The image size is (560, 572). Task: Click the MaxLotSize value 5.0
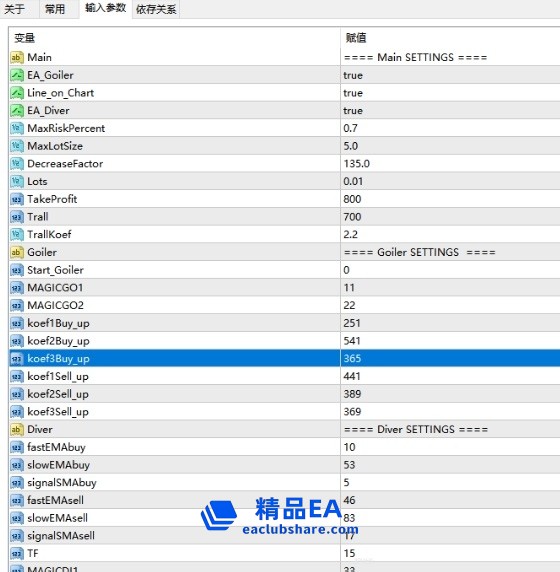[x=350, y=146]
